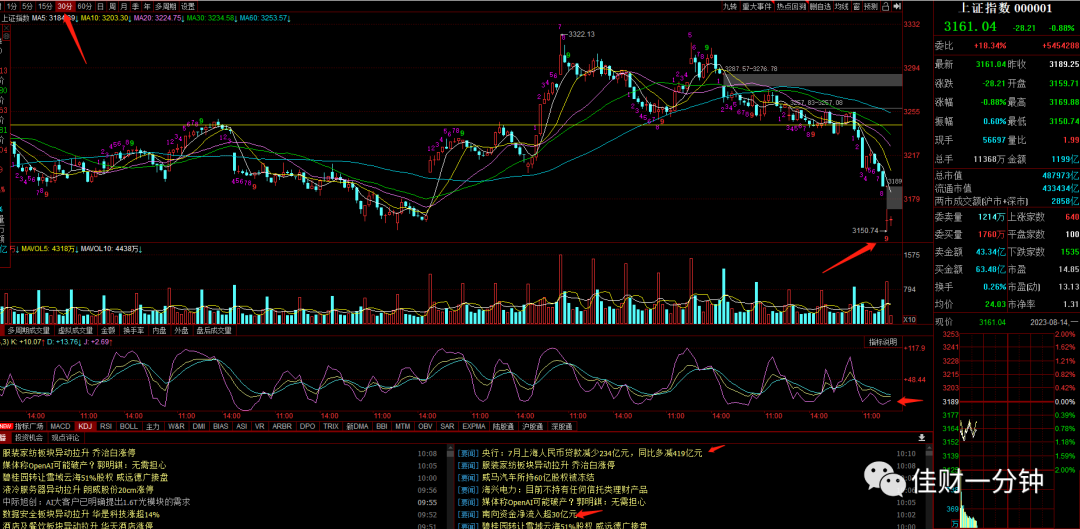Toggle the 窗 window option
Image resolution: width=1080 pixels, height=529 pixels.
856,6
